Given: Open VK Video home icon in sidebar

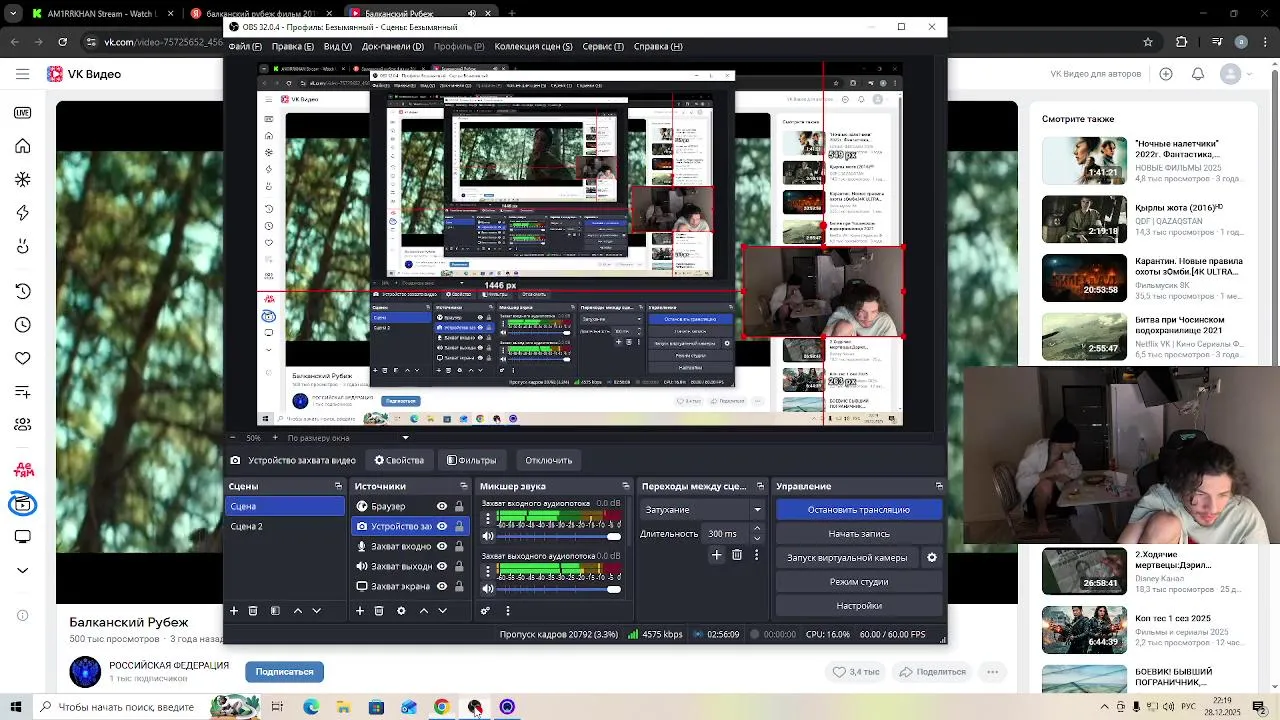Looking at the screenshot, I should pos(22,146).
